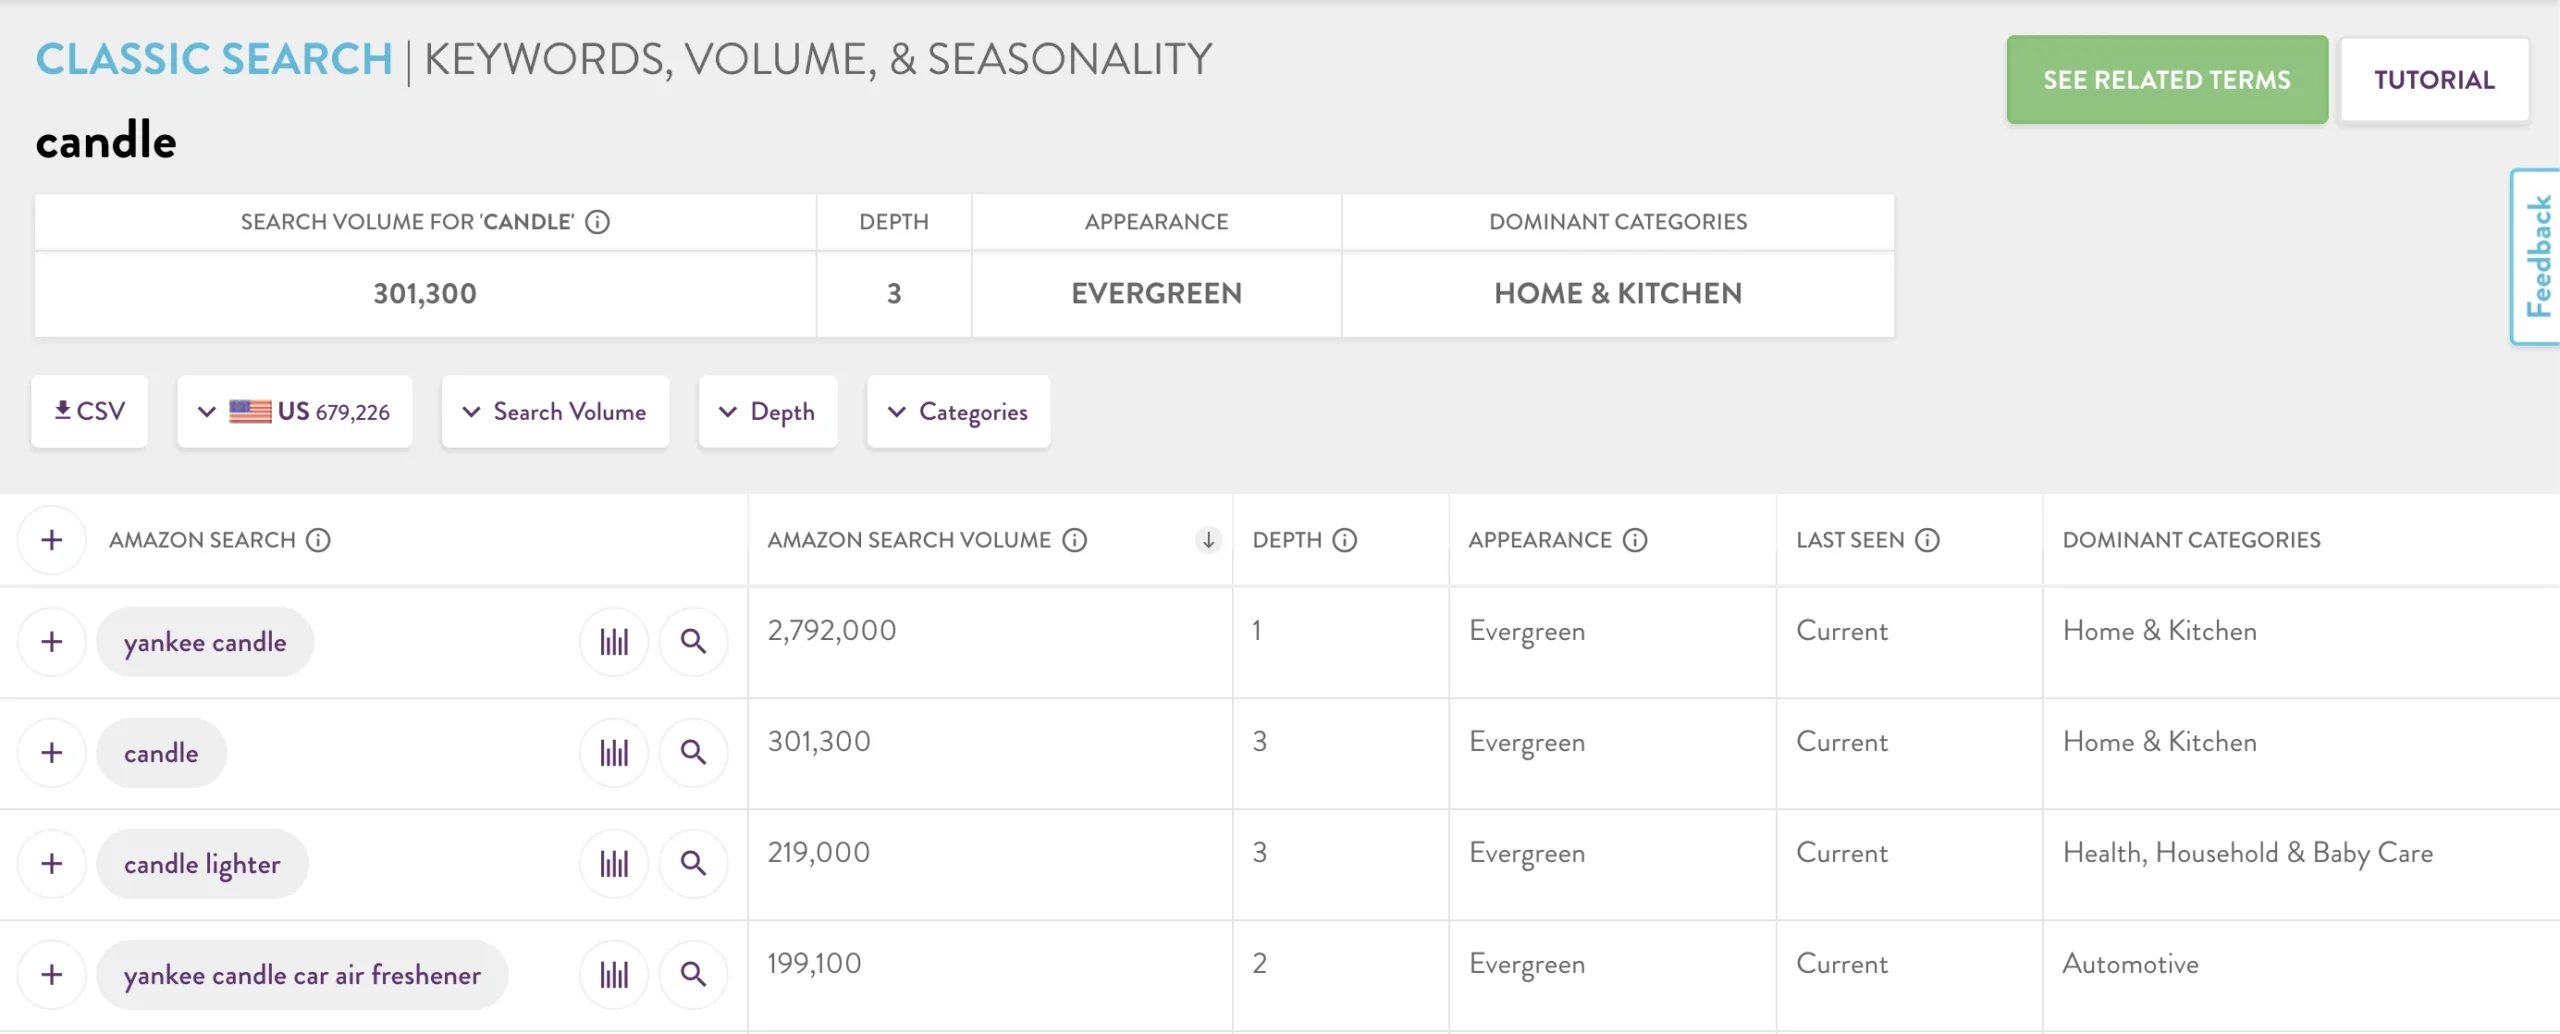Expand the Depth filter dropdown
The width and height of the screenshot is (2560, 1034).
(x=767, y=412)
